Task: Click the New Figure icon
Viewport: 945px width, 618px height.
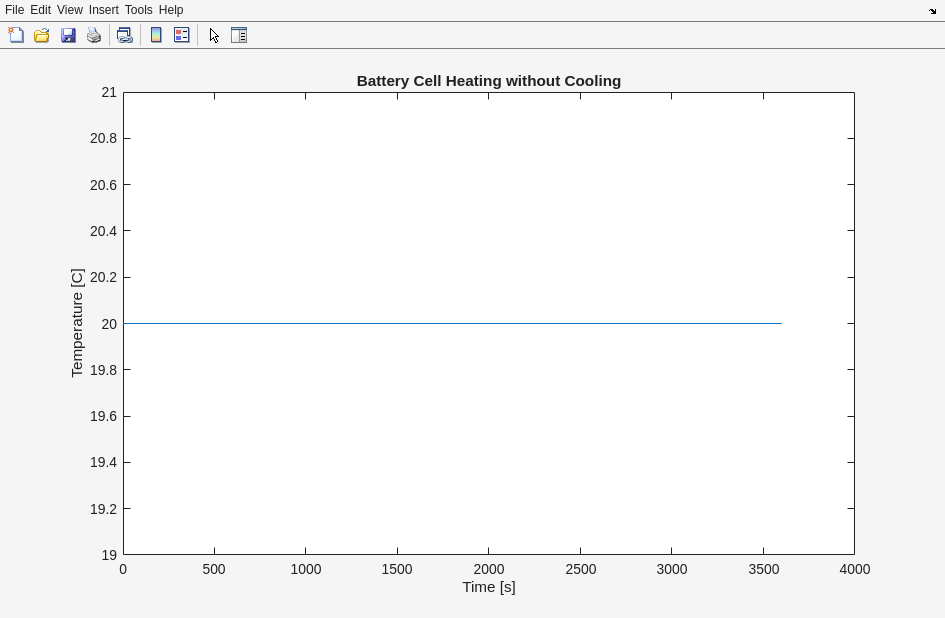Action: (16, 35)
